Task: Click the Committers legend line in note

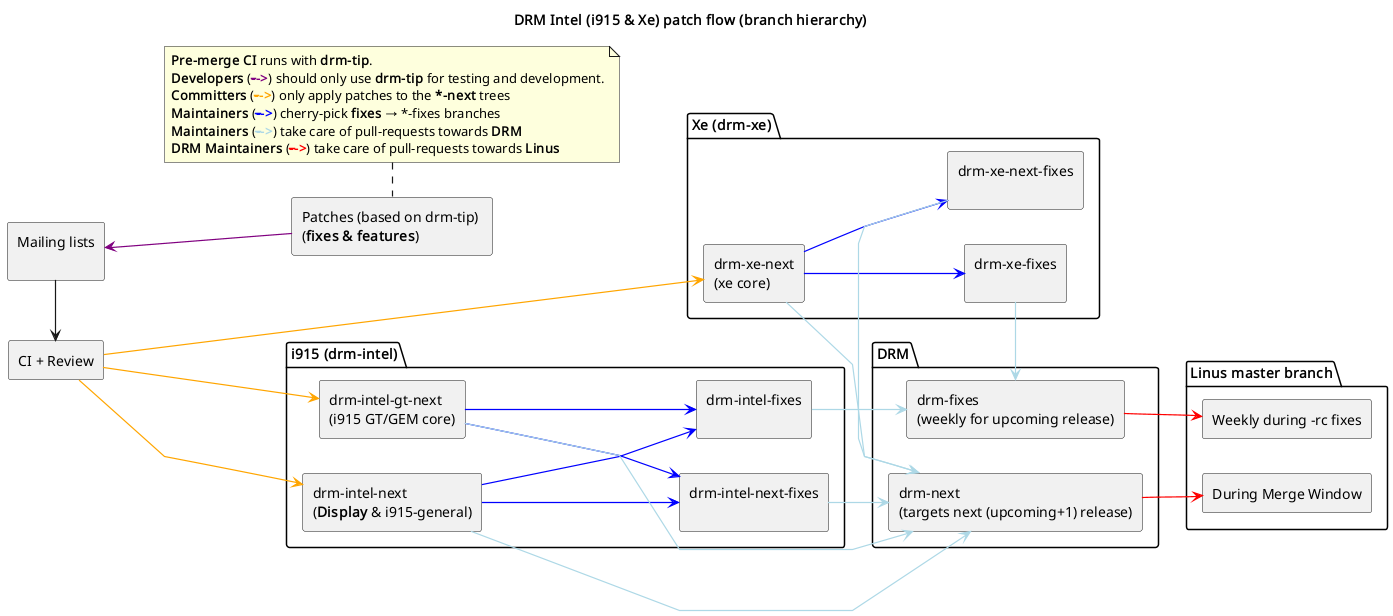Action: tap(341, 96)
